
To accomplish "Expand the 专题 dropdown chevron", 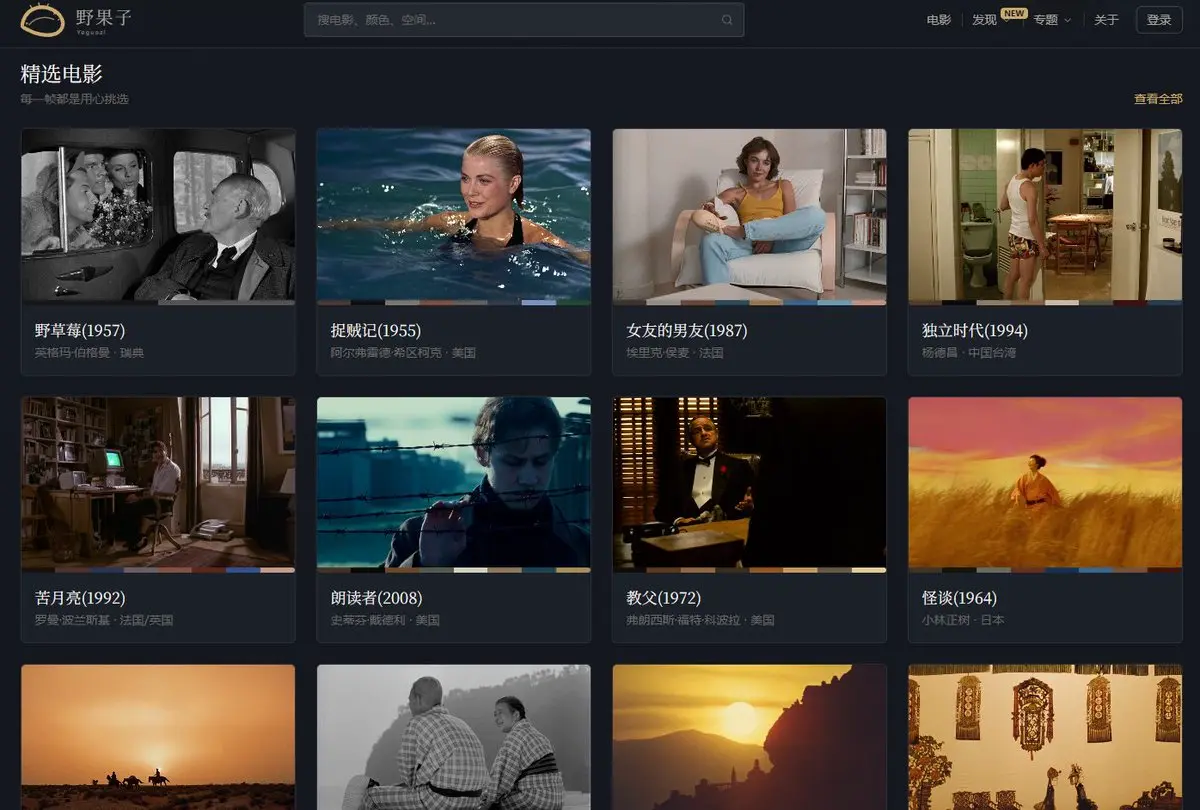I will point(1067,20).
